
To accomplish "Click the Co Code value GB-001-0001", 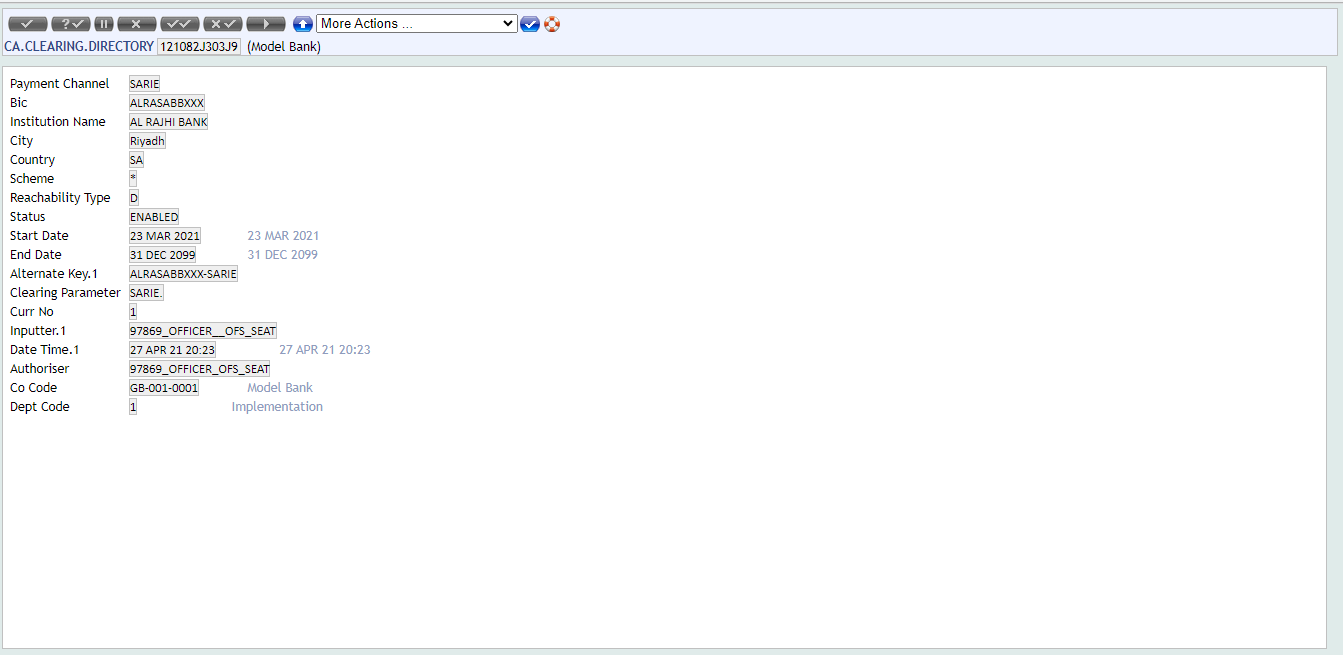I will (164, 388).
